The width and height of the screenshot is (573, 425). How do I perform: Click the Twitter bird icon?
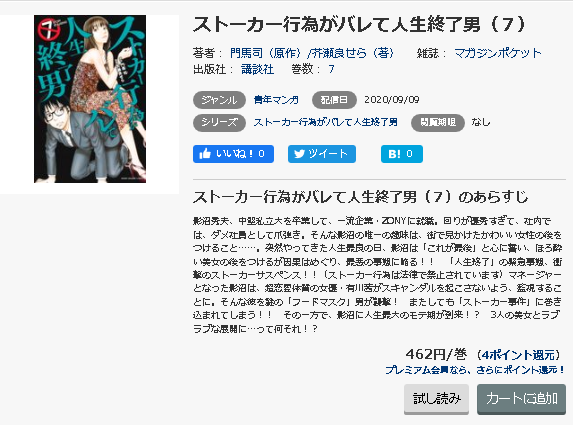(x=299, y=154)
